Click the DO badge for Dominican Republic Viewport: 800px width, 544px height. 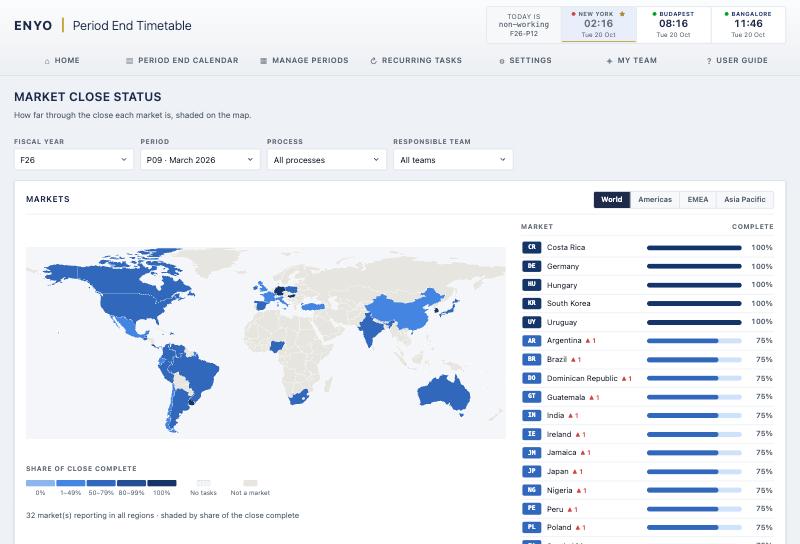[532, 378]
